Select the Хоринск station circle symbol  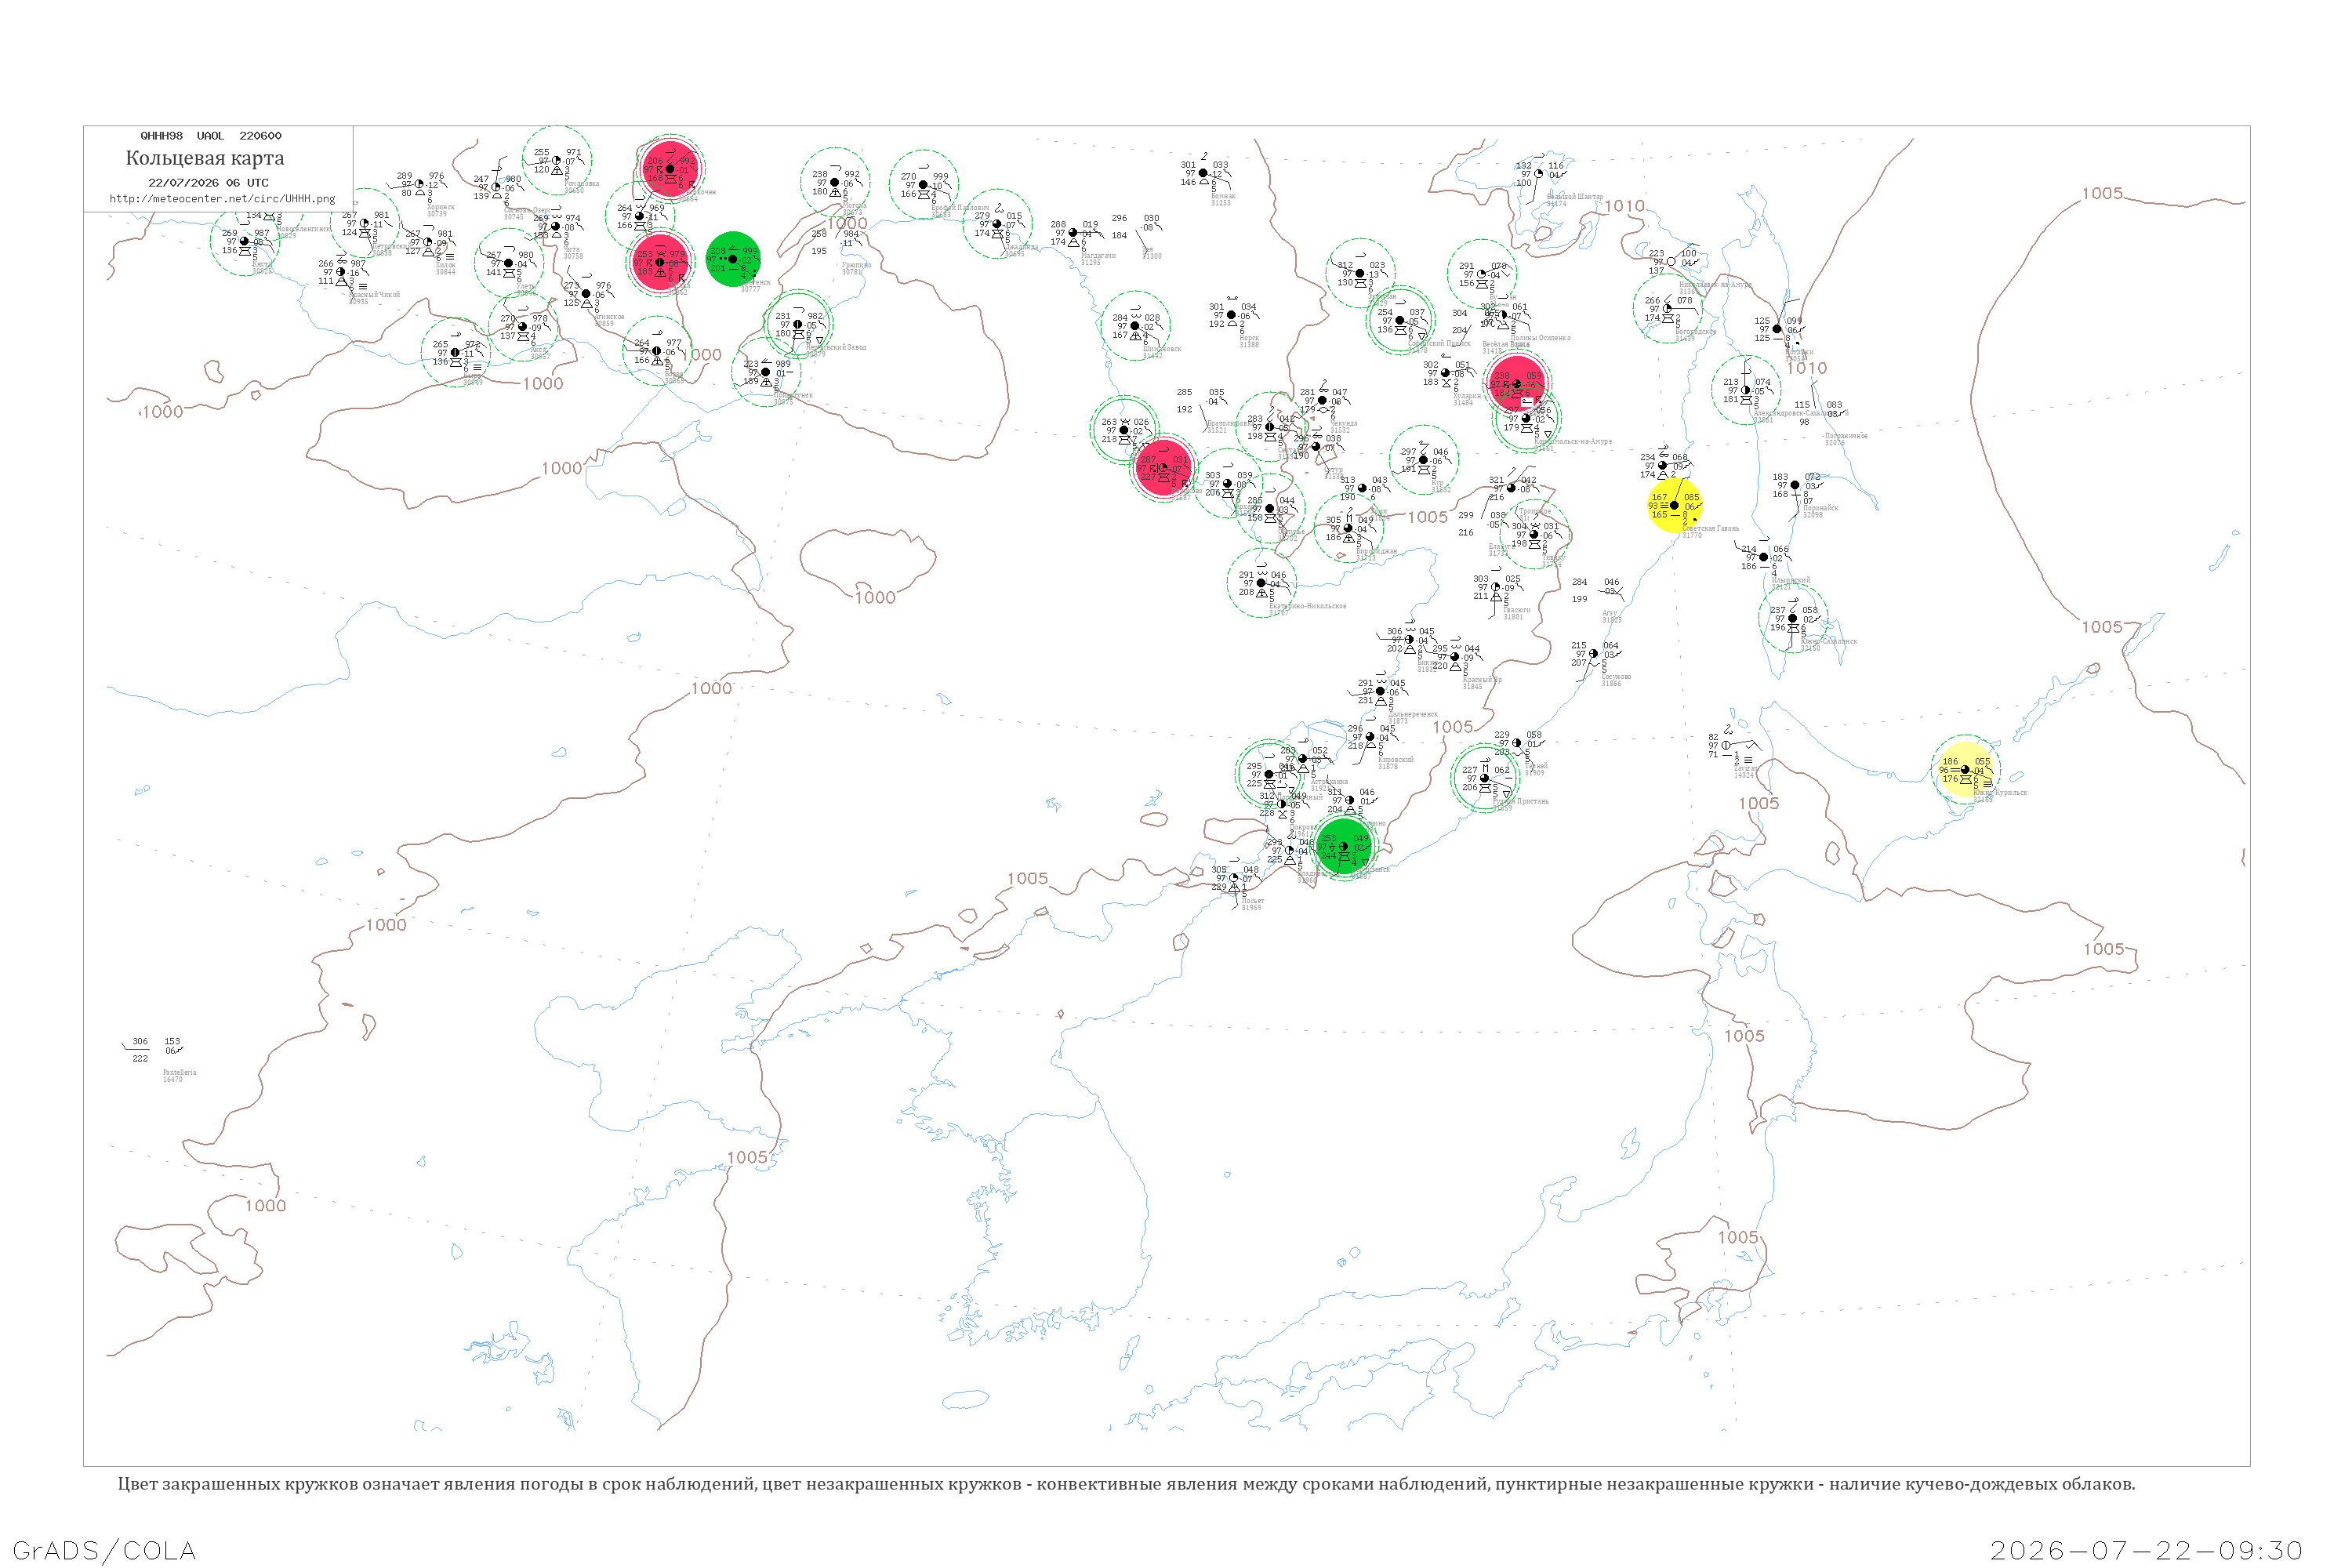[420, 184]
